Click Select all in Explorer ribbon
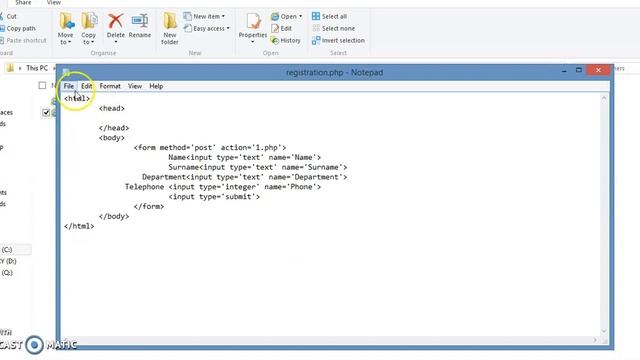The height and width of the screenshot is (360, 640). click(329, 16)
